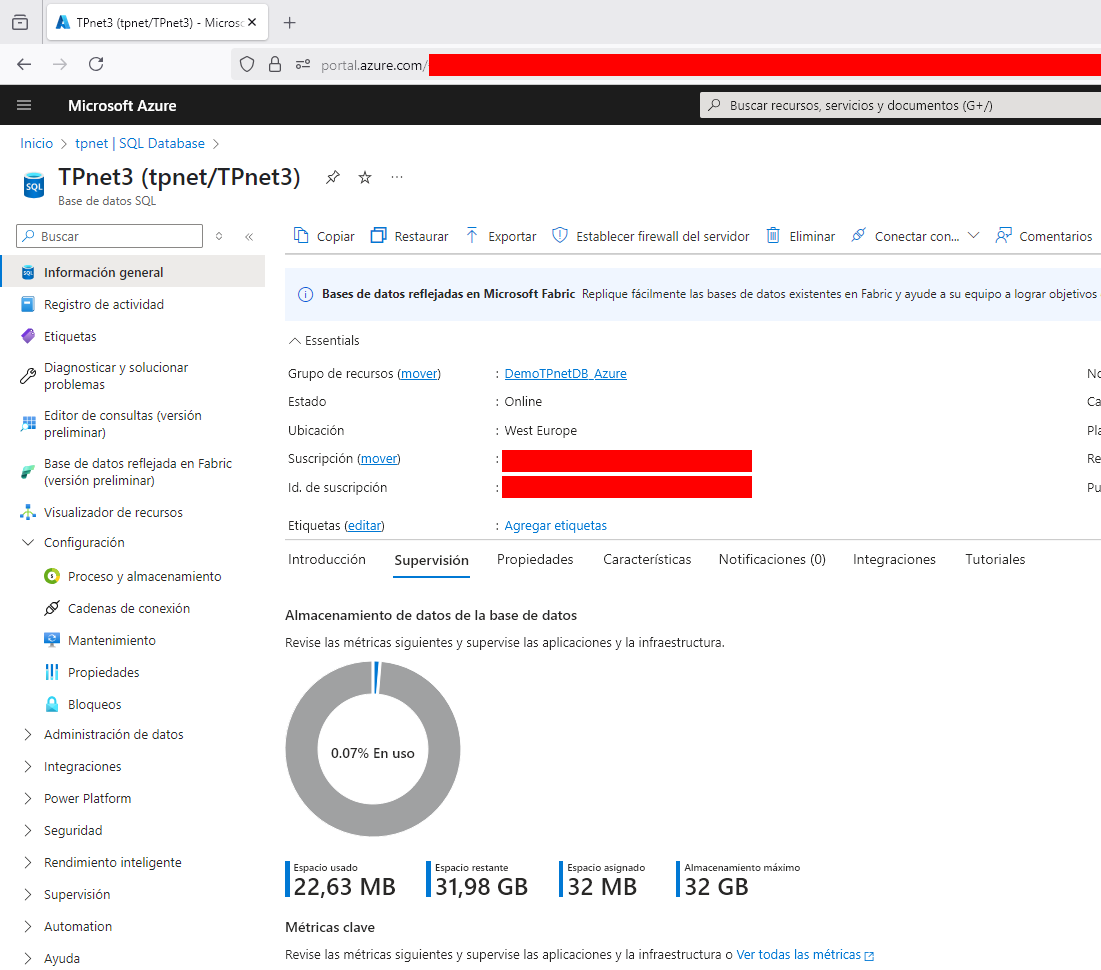Open the Azure portal hamburger menu
Image resolution: width=1101 pixels, height=970 pixels.
[x=24, y=105]
